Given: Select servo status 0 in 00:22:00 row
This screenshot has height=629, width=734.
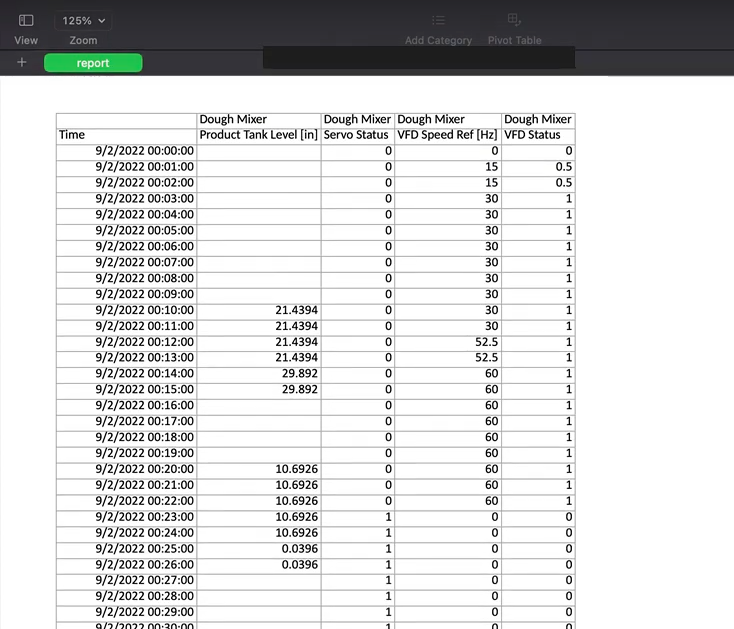Looking at the screenshot, I should tap(358, 501).
